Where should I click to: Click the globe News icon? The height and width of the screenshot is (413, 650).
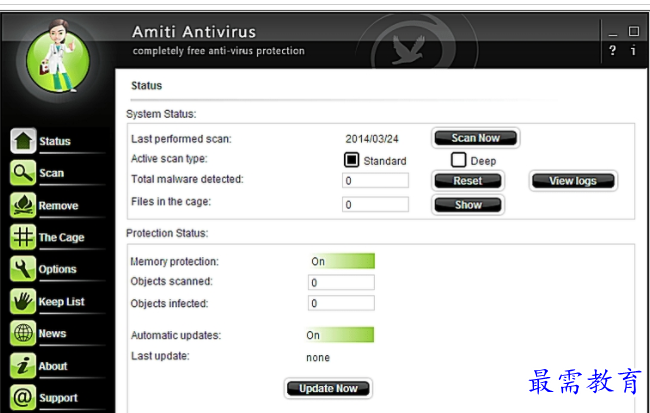click(23, 333)
